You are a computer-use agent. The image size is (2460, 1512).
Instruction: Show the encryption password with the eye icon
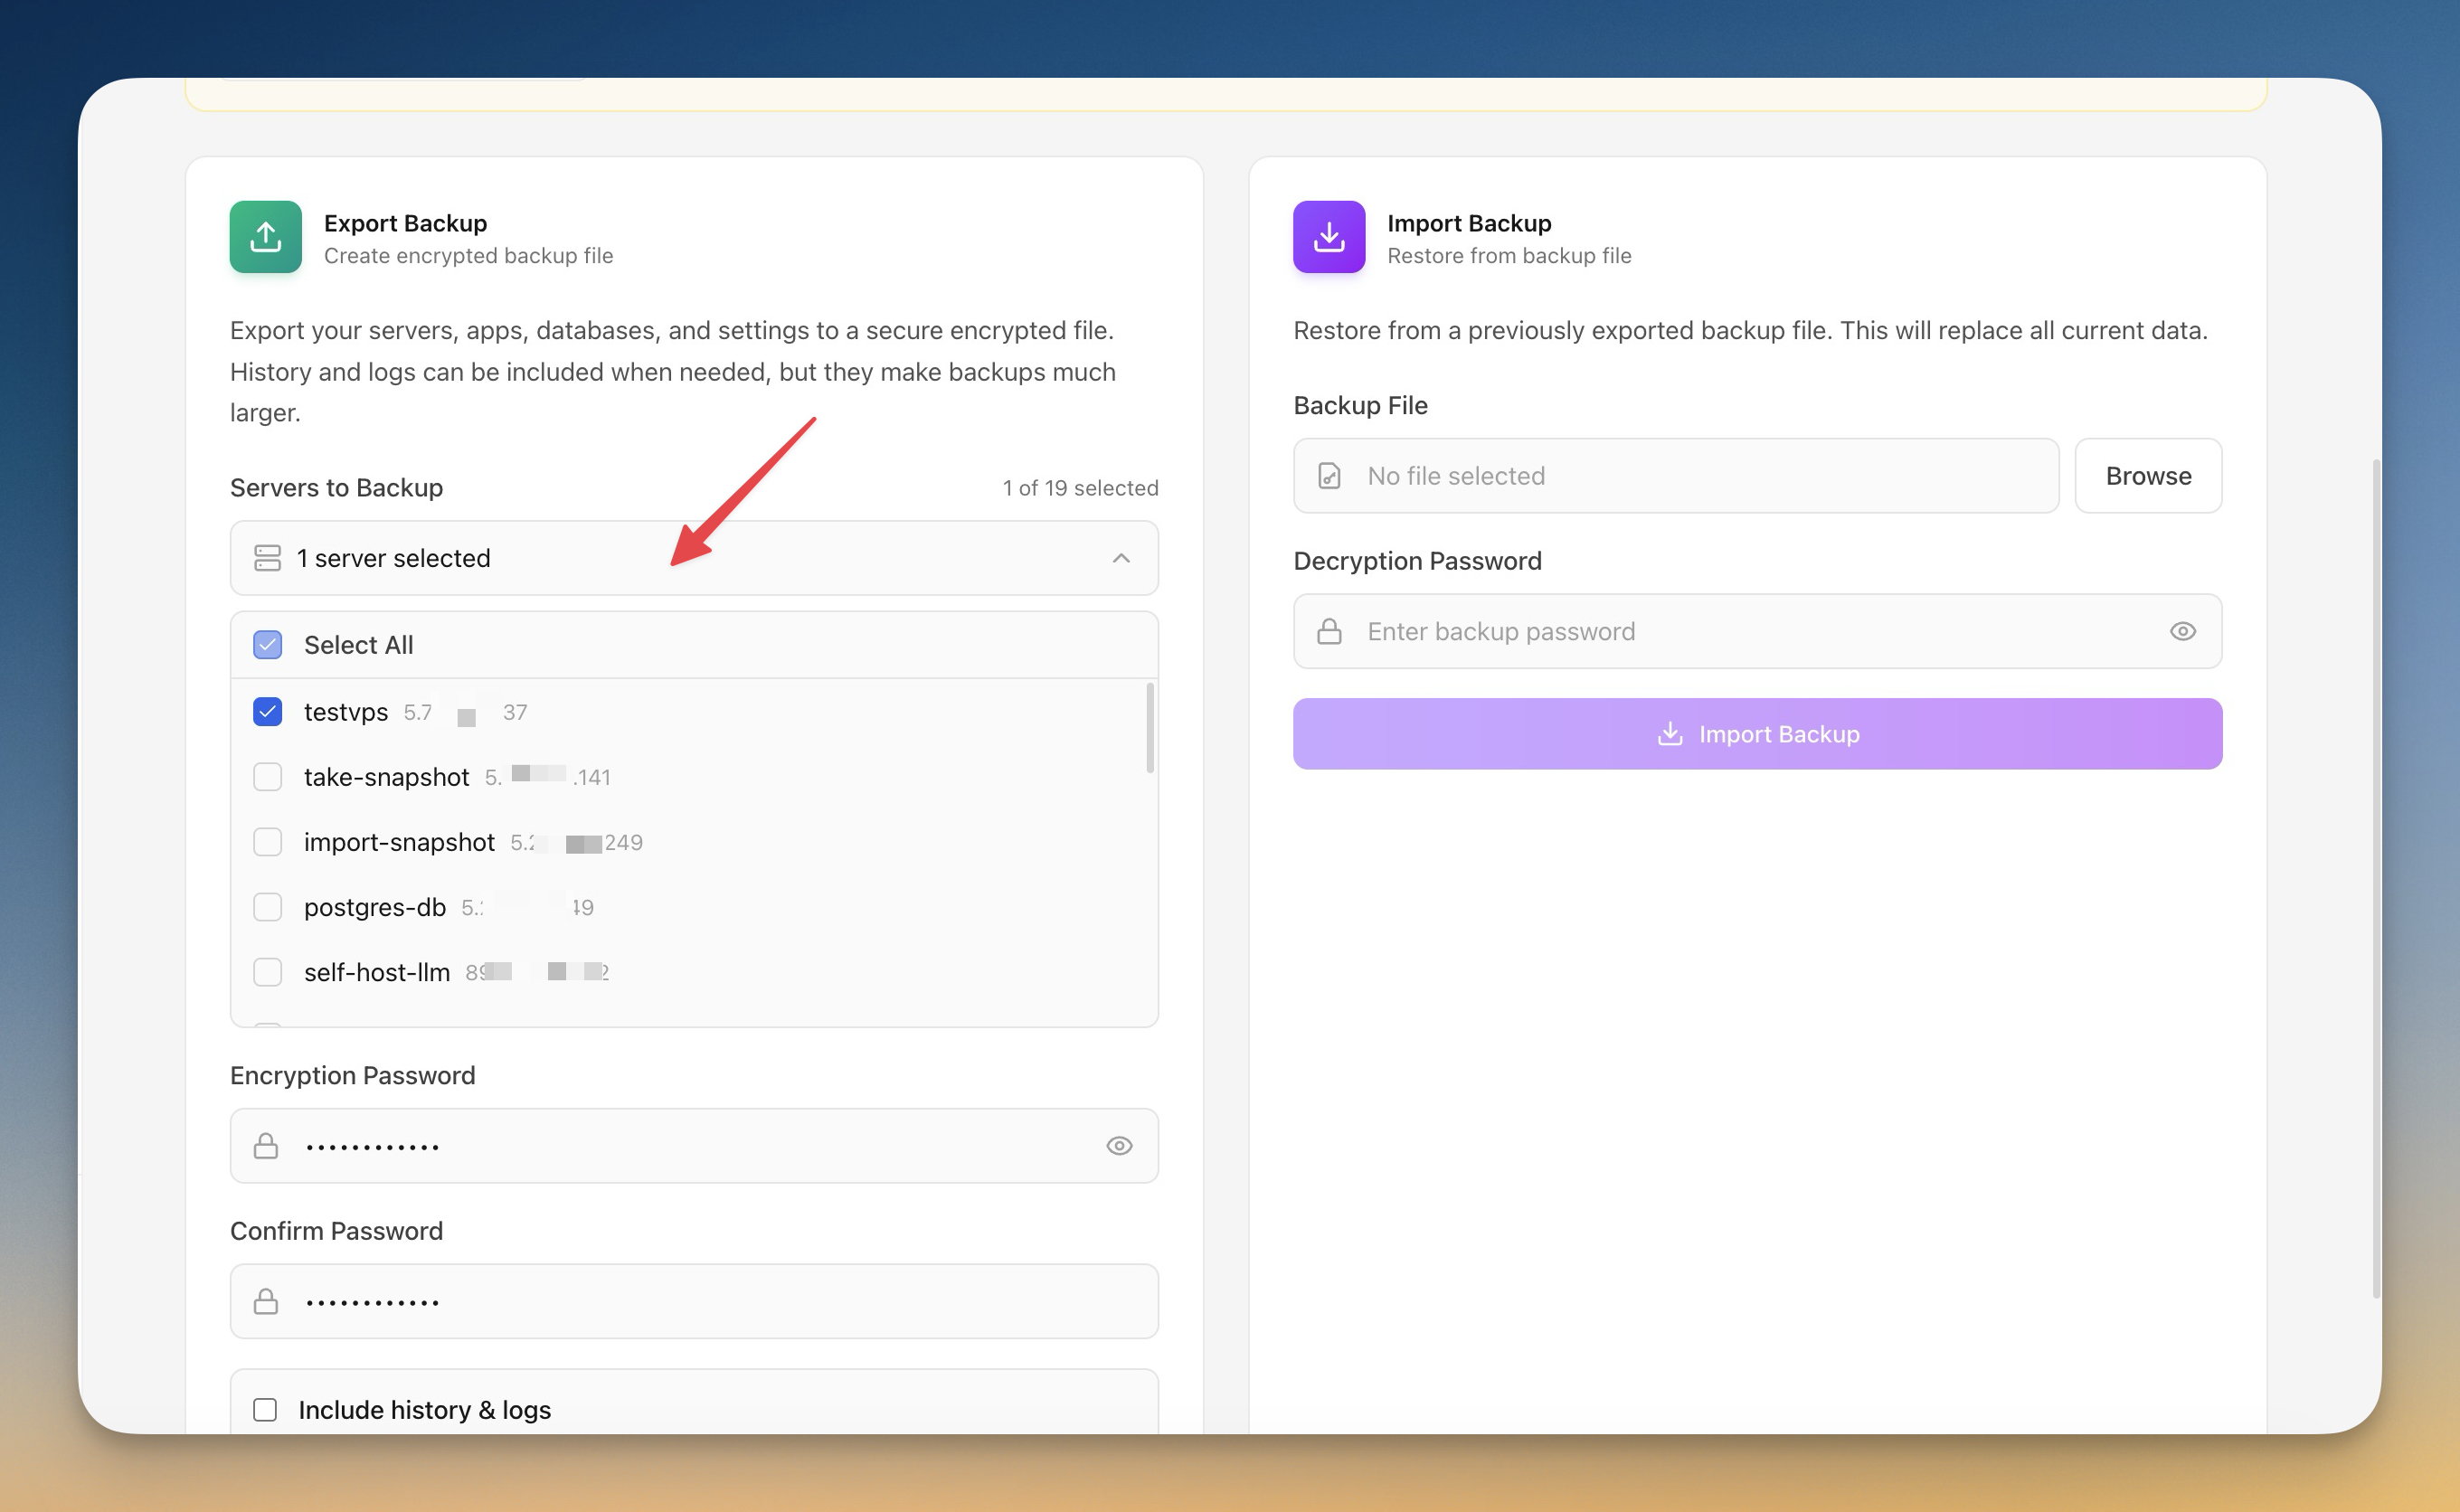coord(1119,1146)
